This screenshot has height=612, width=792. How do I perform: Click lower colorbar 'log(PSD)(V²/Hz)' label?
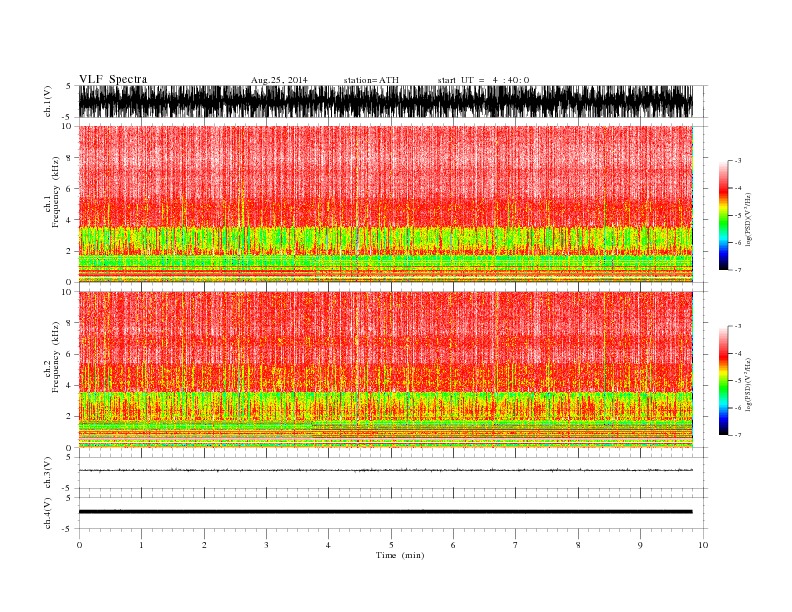pos(748,384)
